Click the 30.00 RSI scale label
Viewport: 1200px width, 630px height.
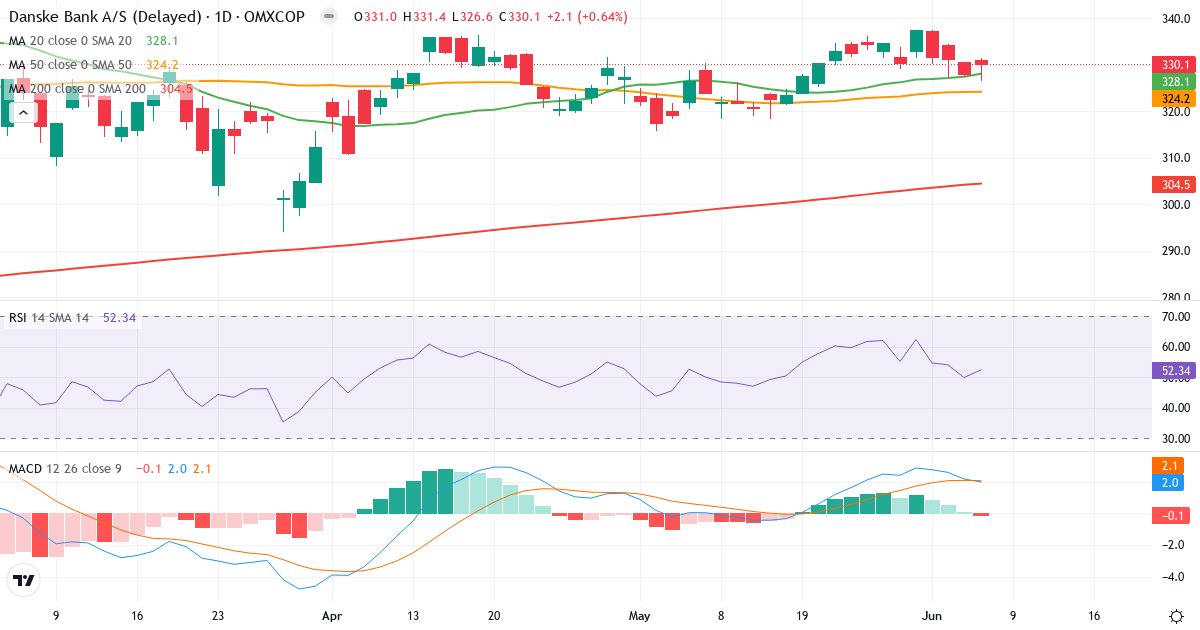tap(1175, 439)
